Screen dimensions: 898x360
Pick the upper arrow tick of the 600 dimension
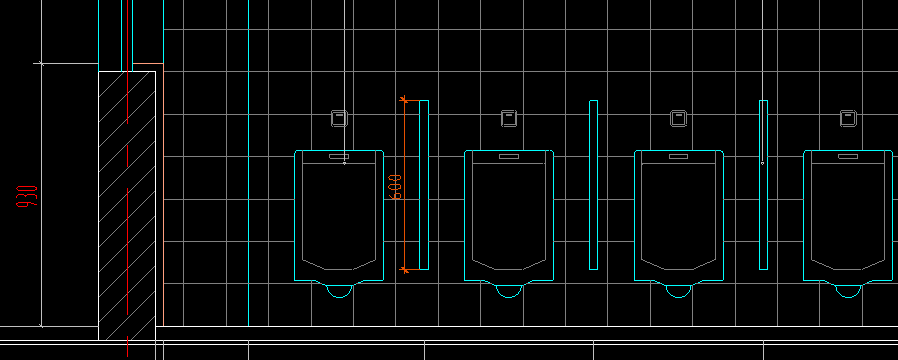point(404,100)
